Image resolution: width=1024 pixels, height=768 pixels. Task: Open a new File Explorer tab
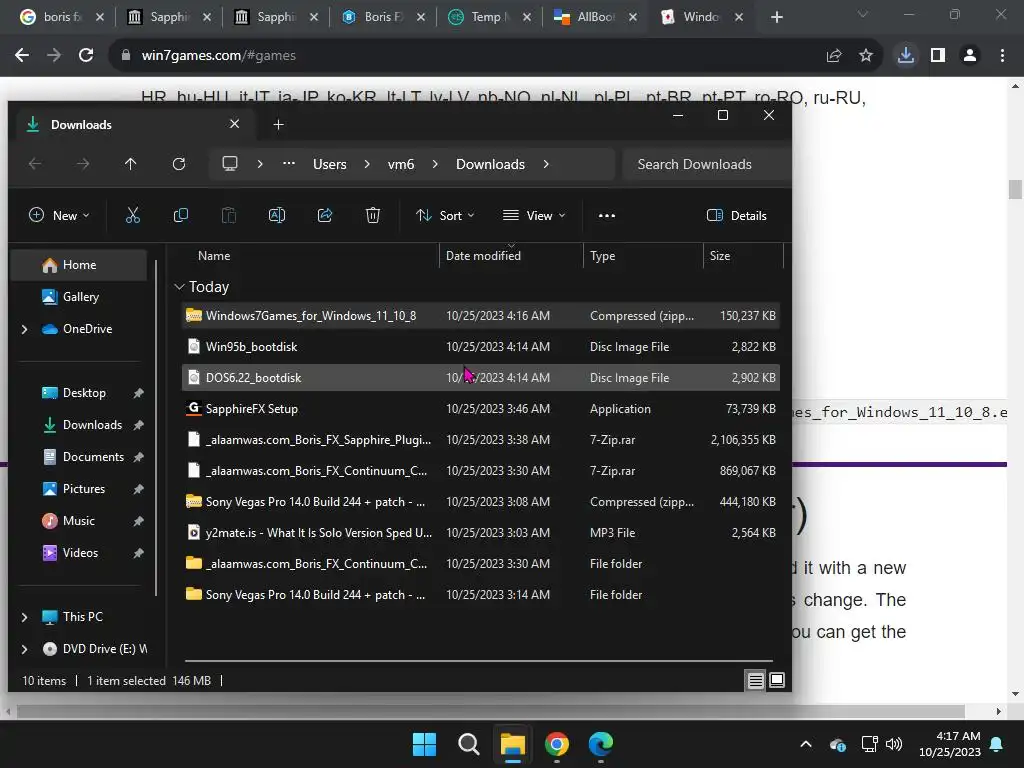click(x=278, y=124)
